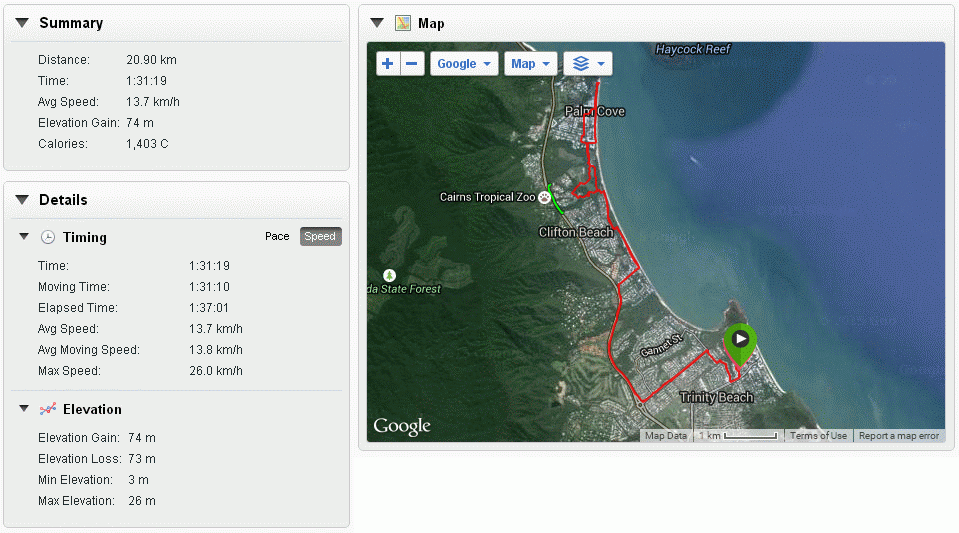959x533 pixels.
Task: Open the Map type dropdown
Action: coord(530,64)
